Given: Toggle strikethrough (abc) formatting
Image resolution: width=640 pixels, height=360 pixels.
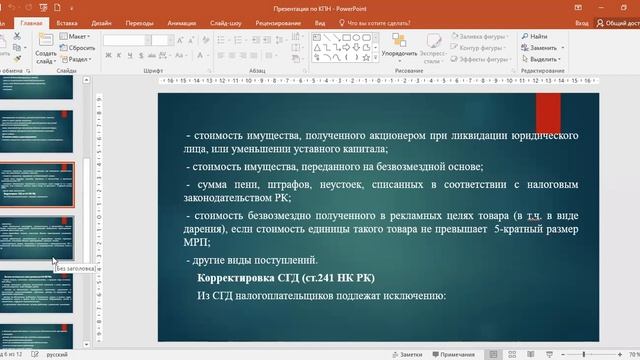Looking at the screenshot, I should click(x=151, y=56).
